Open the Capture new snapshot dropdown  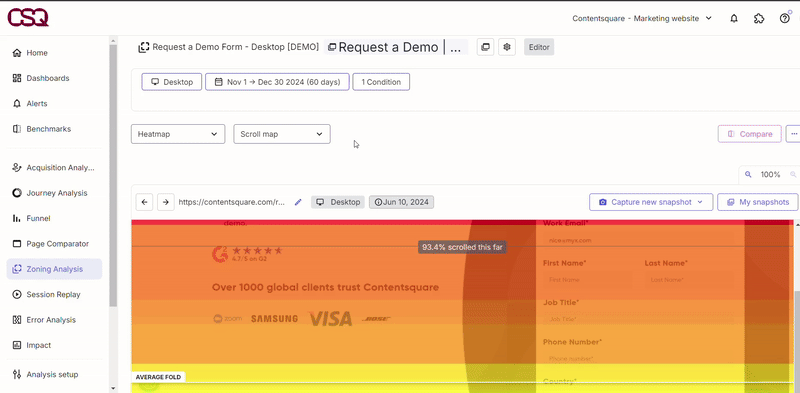coord(651,202)
